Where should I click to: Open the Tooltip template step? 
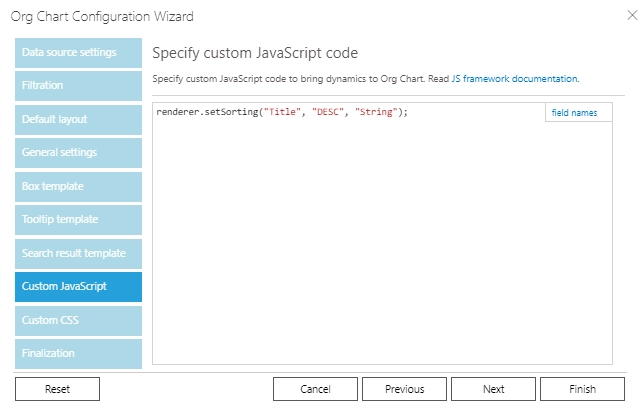[x=78, y=219]
